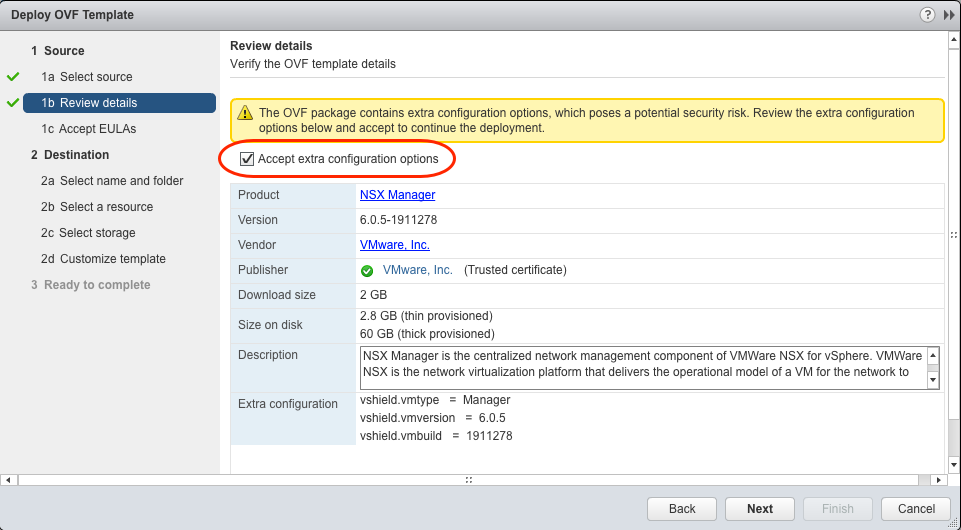Follow the VMware, Inc. vendor link
The height and width of the screenshot is (530, 961).
click(x=394, y=245)
